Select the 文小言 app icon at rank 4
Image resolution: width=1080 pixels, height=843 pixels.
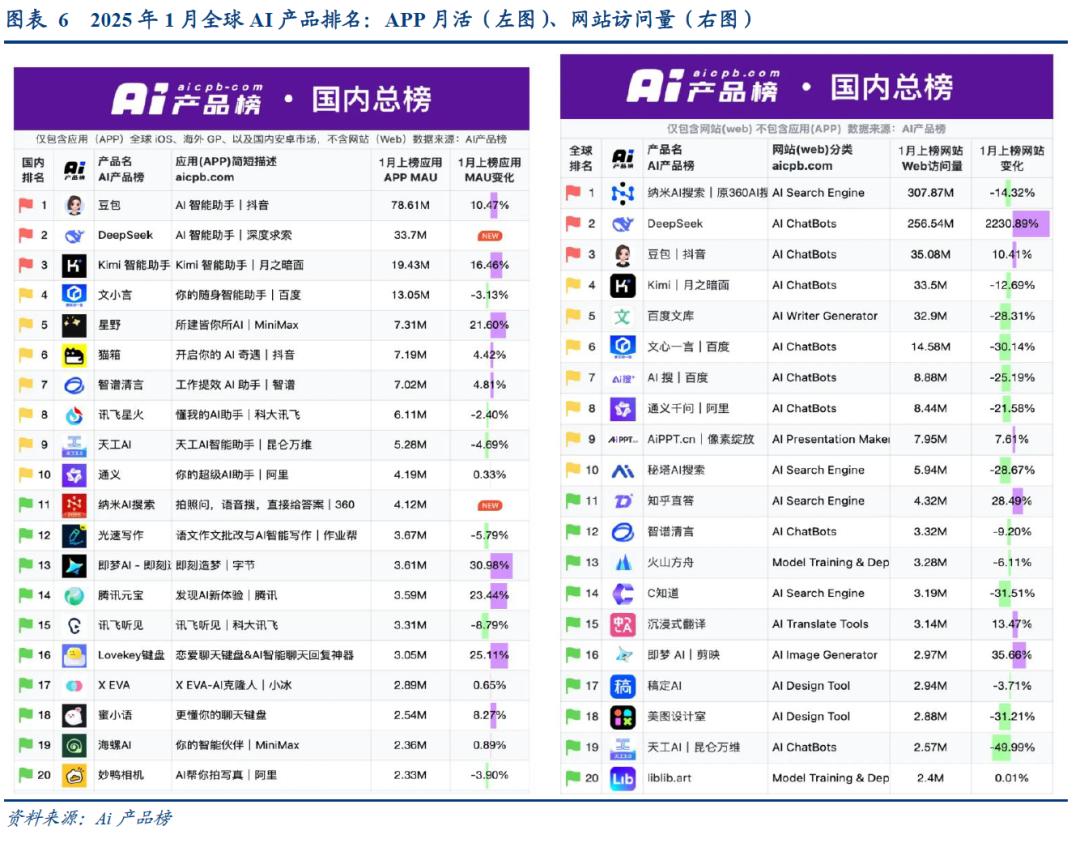click(x=74, y=295)
